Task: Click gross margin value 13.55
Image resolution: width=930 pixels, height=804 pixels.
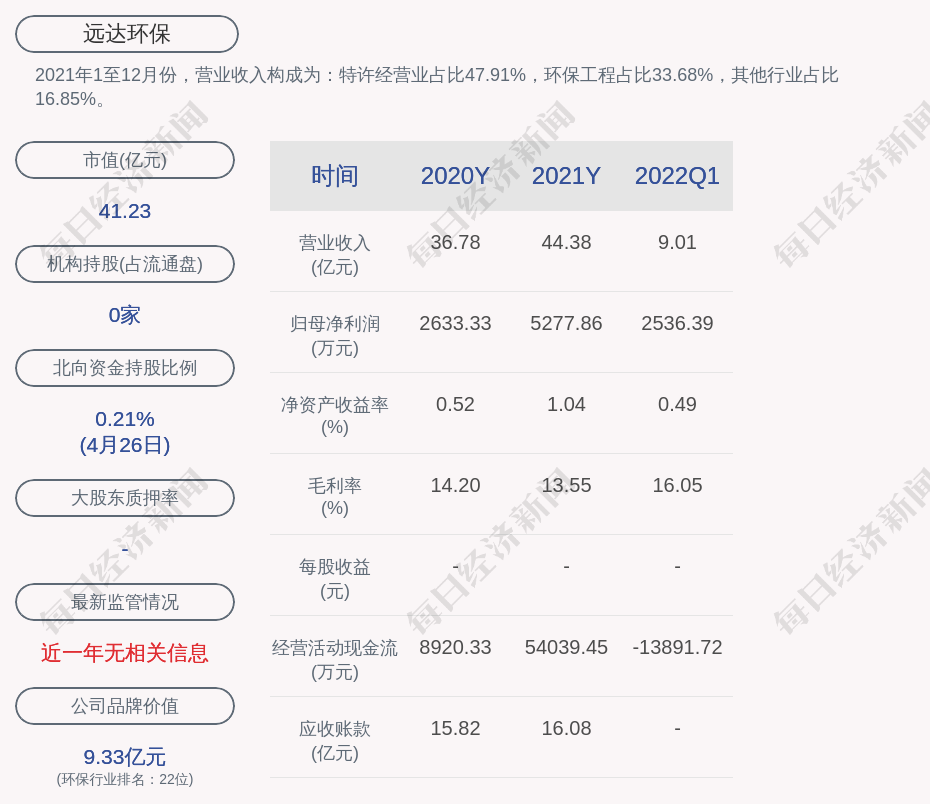Action: coord(566,486)
